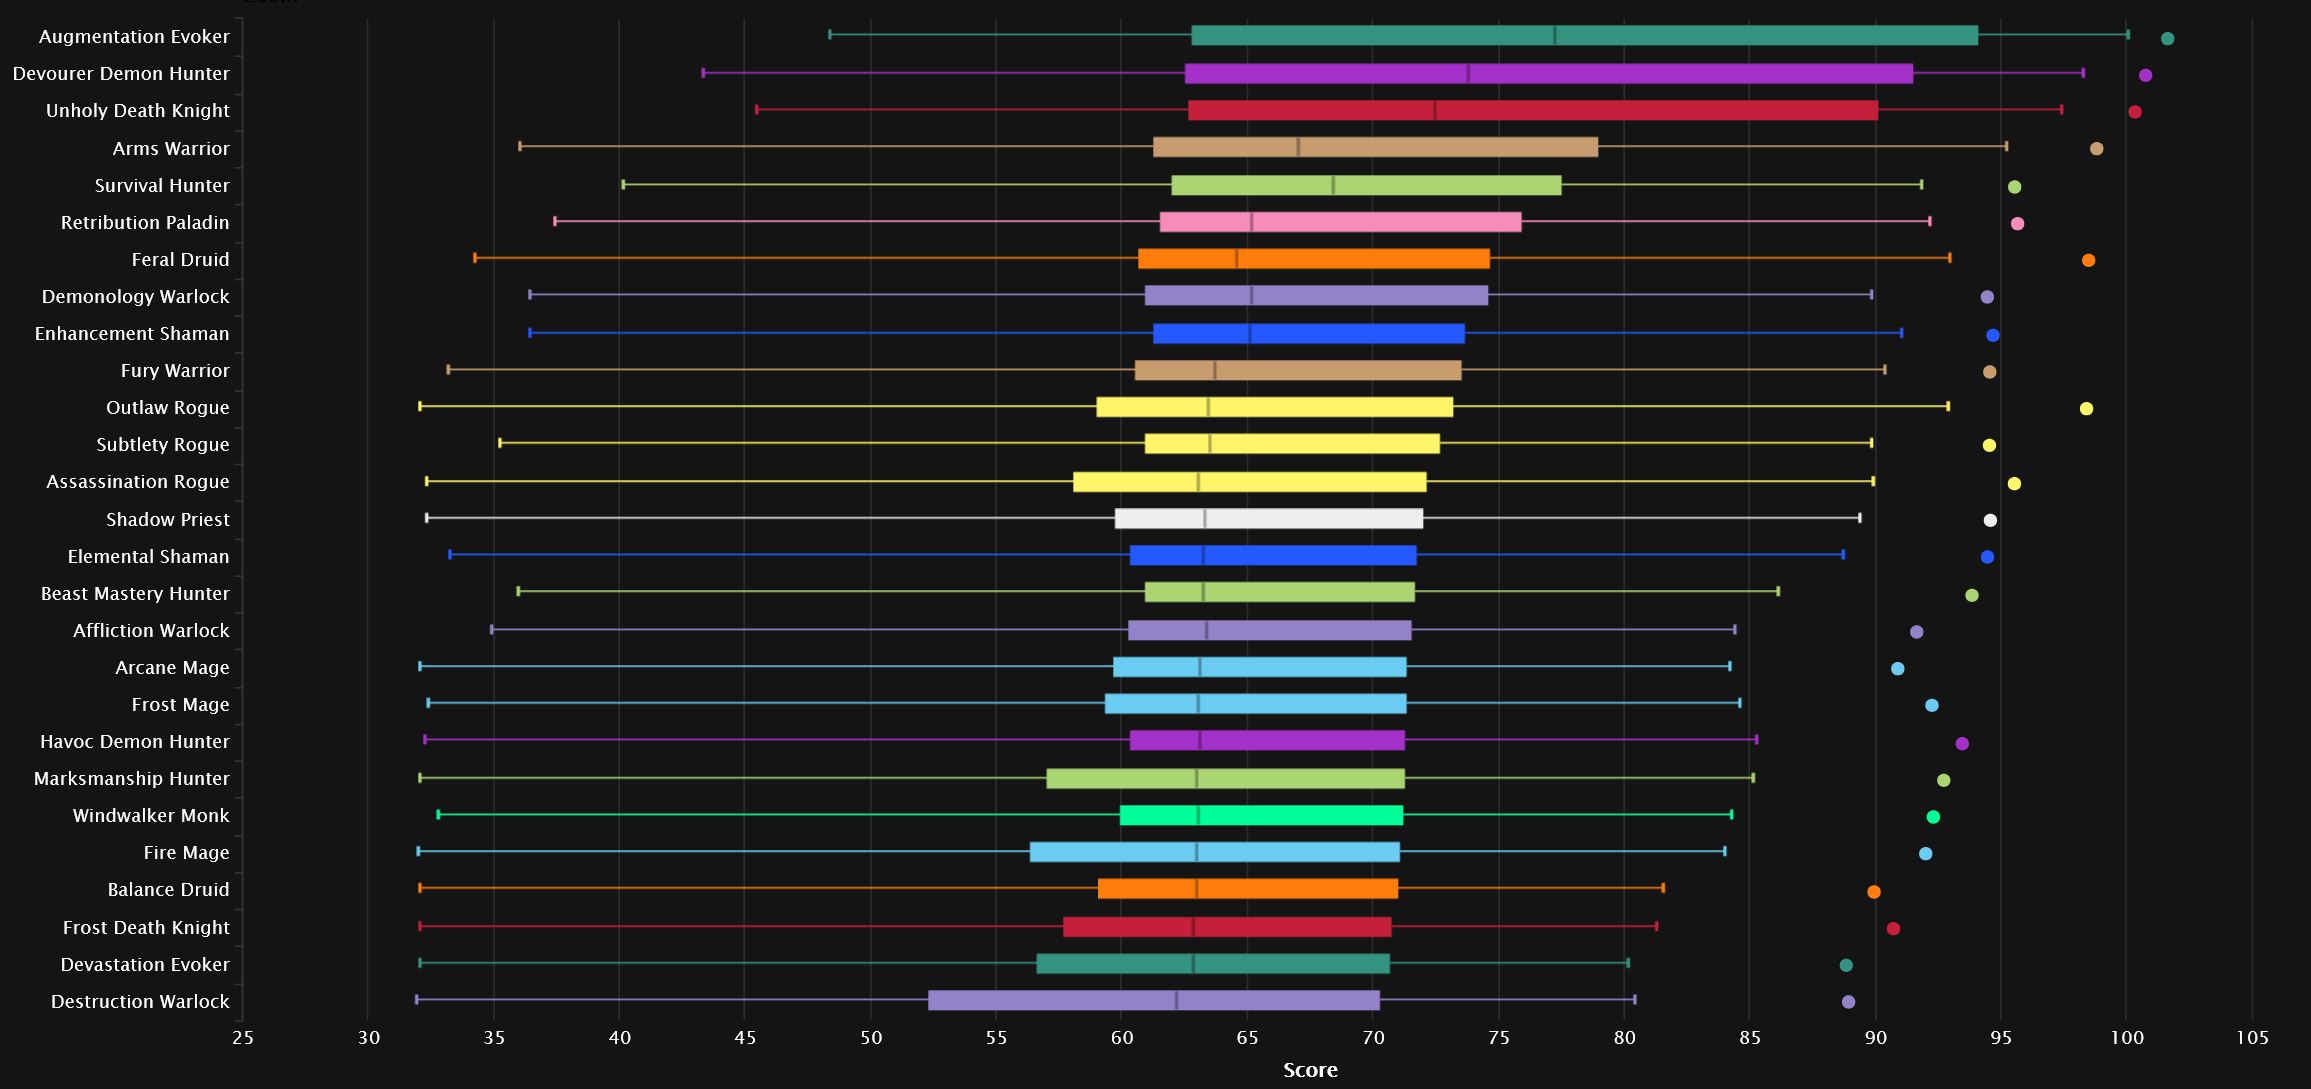Click the Survival Hunter label

click(162, 186)
